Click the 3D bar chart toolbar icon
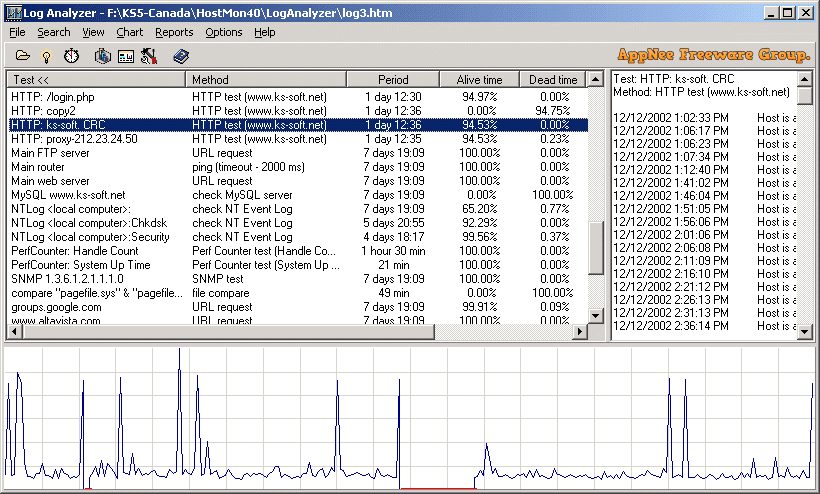This screenshot has width=820, height=494. [x=102, y=56]
